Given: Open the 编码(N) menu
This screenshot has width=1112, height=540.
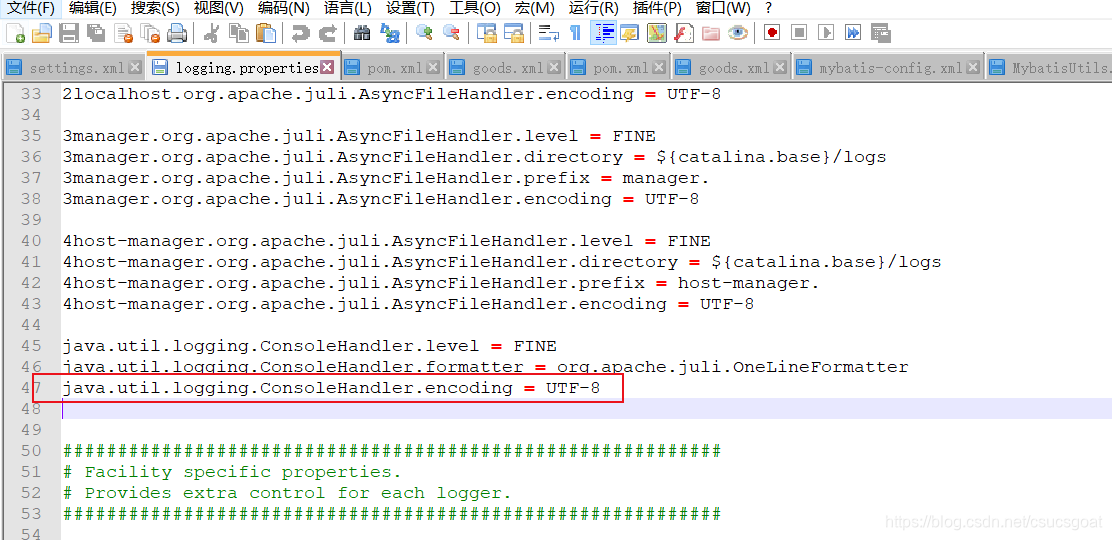Looking at the screenshot, I should point(284,9).
